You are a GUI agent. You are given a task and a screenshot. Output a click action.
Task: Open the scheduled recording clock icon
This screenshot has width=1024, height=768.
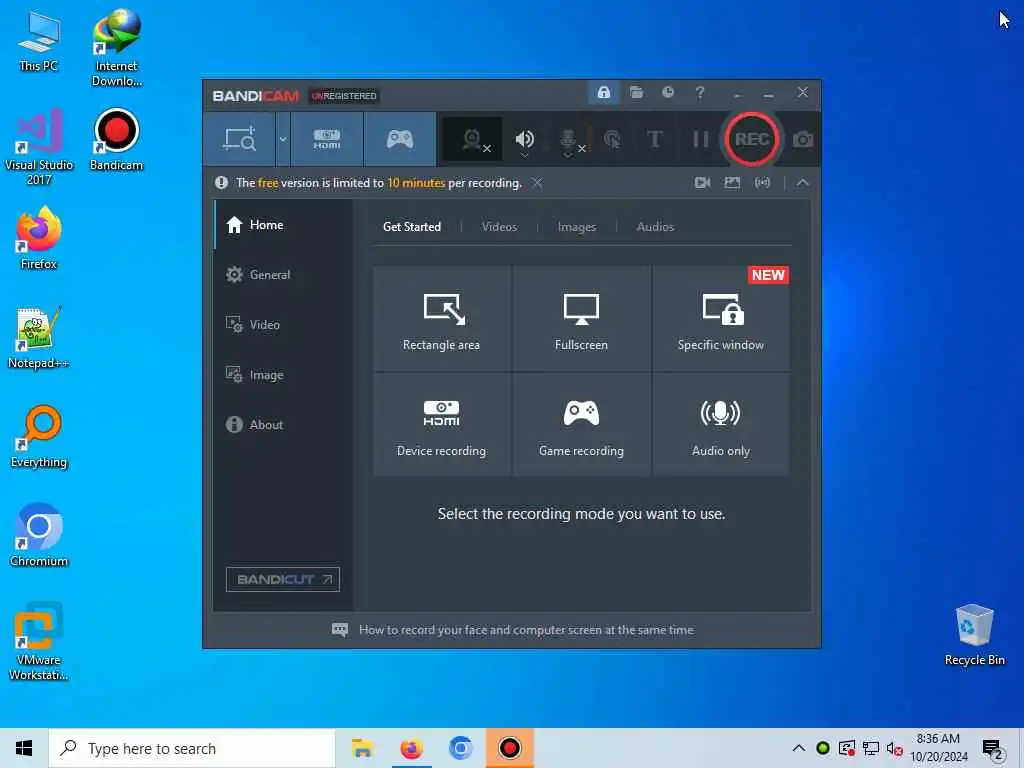667,92
